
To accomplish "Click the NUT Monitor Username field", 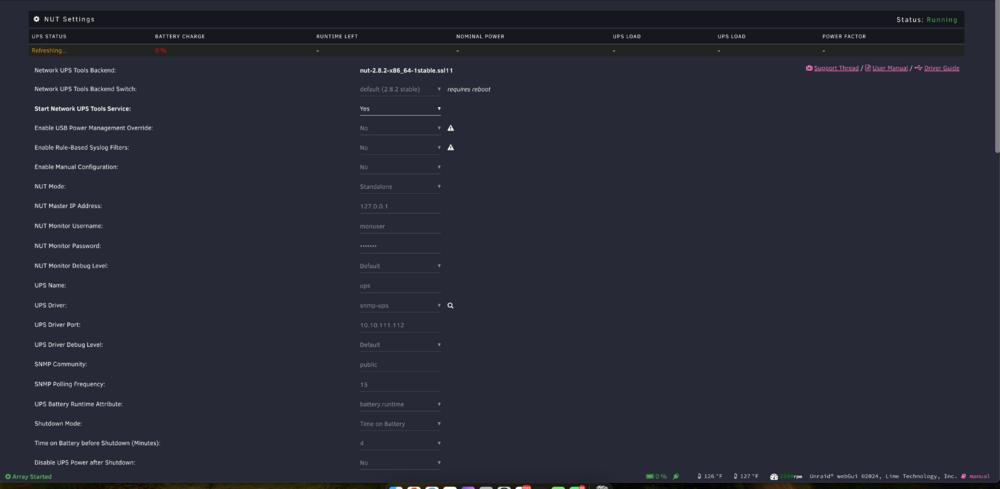I will (400, 226).
